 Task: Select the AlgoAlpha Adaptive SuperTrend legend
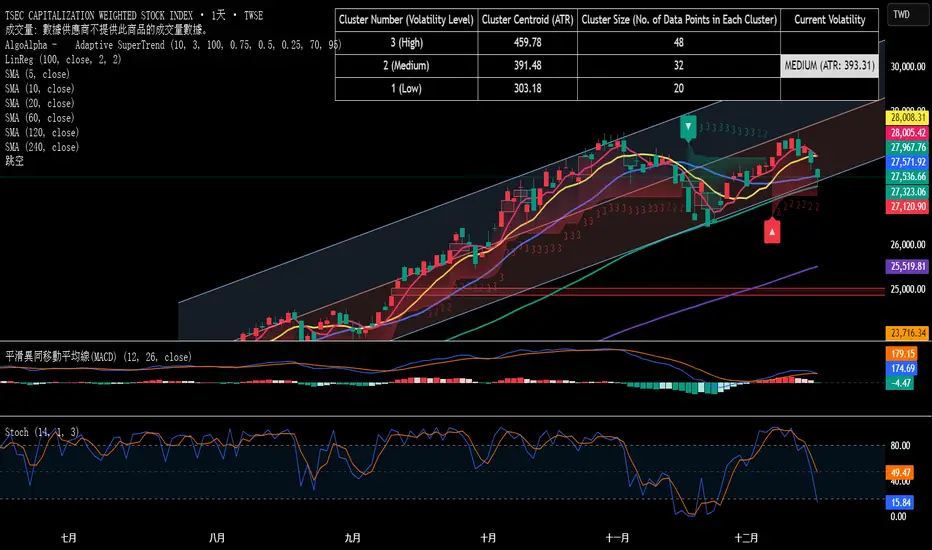tap(170, 45)
